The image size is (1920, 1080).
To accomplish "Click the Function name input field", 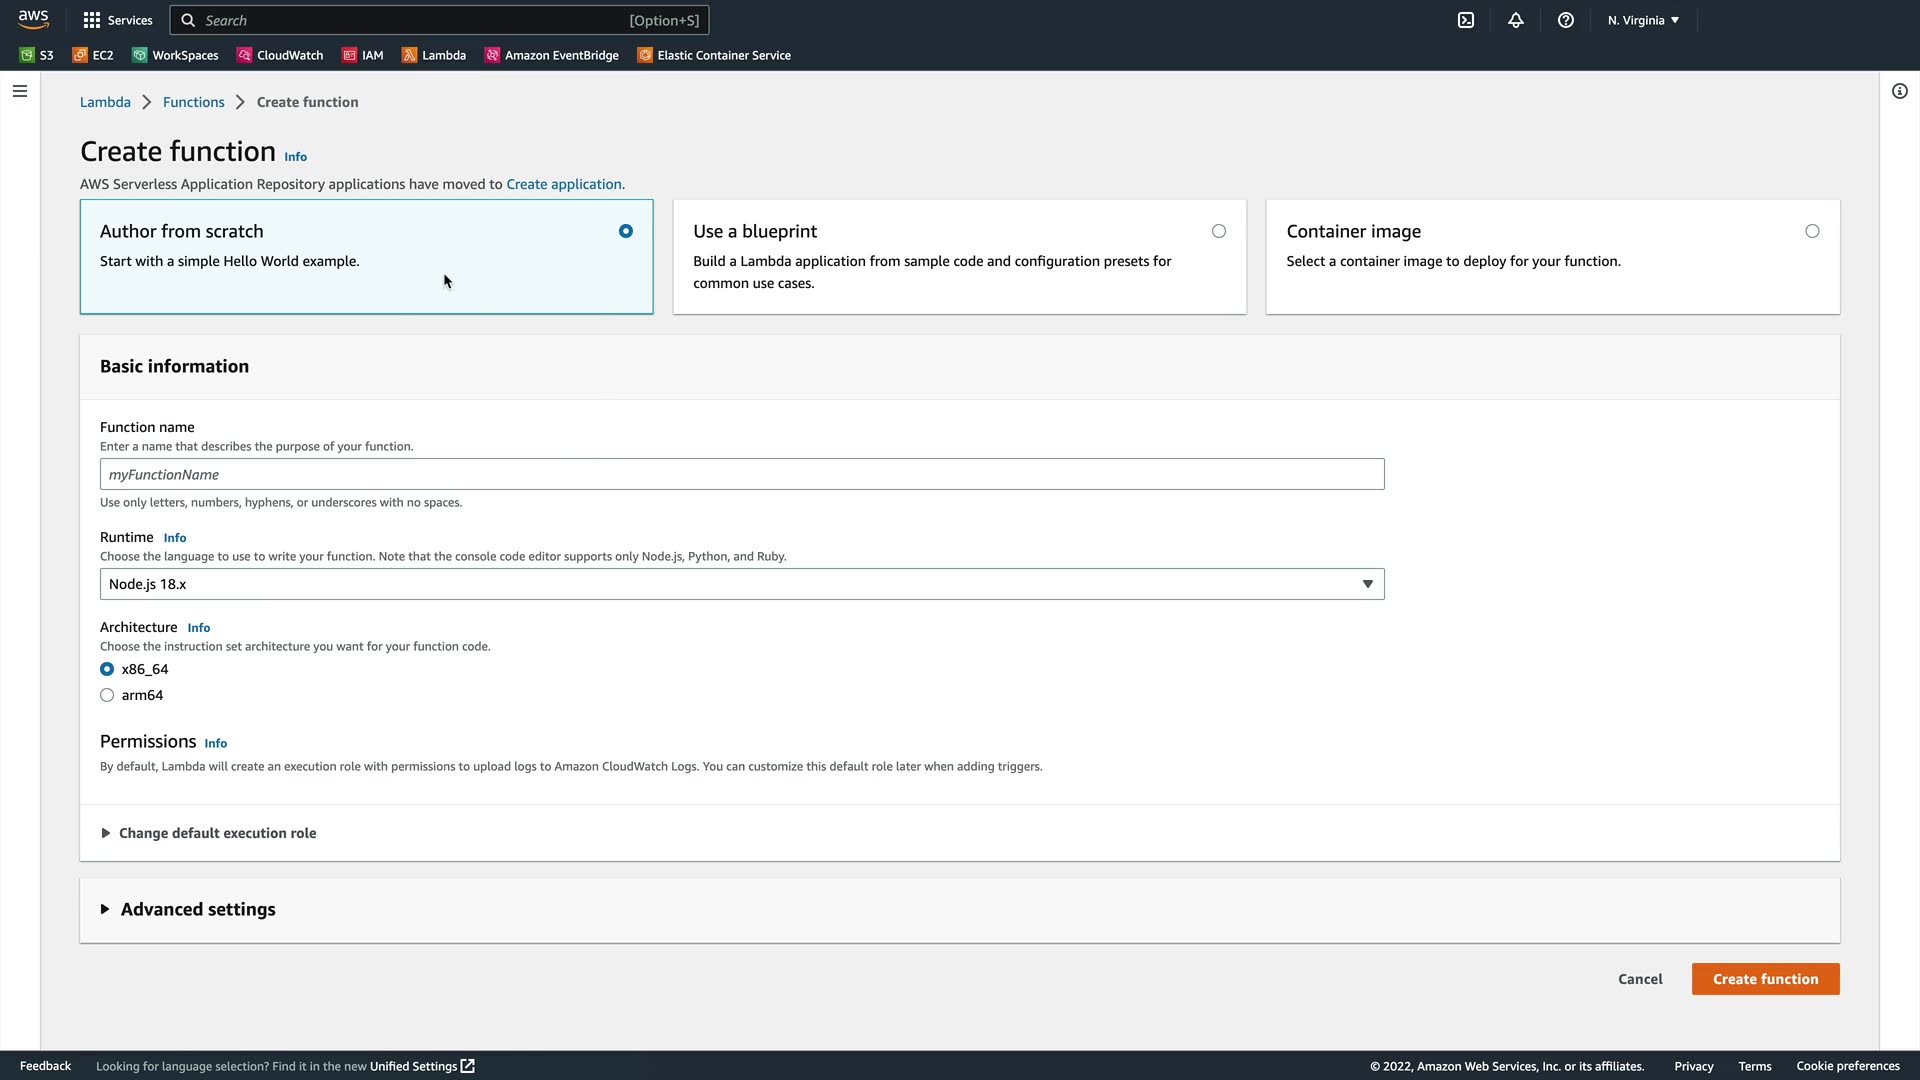I will (741, 474).
